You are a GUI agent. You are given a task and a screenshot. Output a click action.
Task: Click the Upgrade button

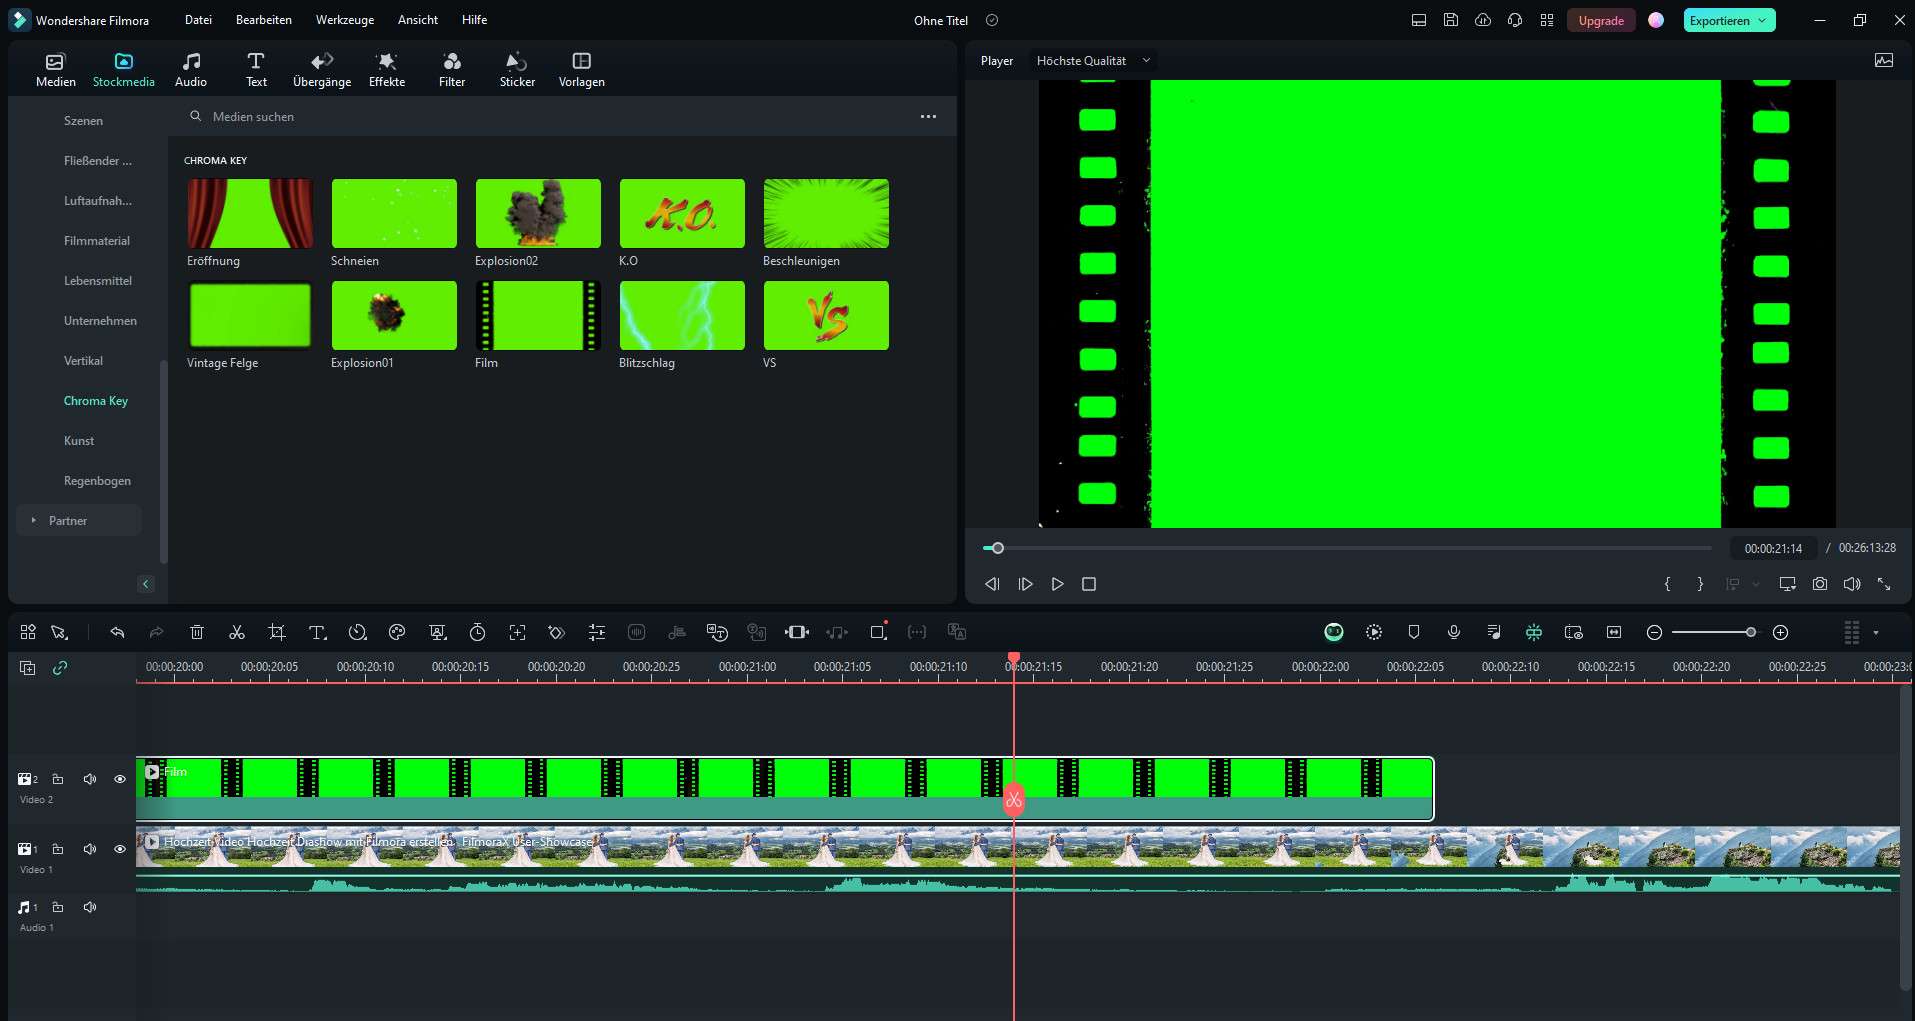point(1600,20)
